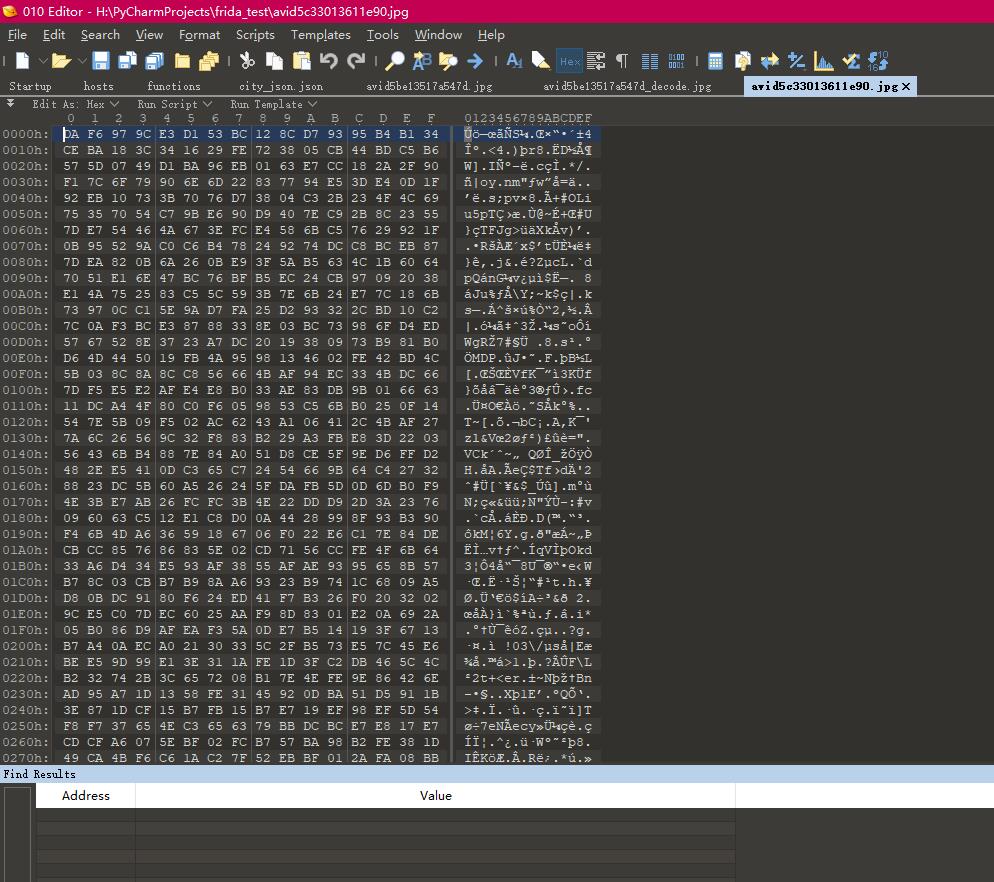Viewport: 994px width, 882px height.
Task: Open the Scripts menu
Action: [255, 35]
